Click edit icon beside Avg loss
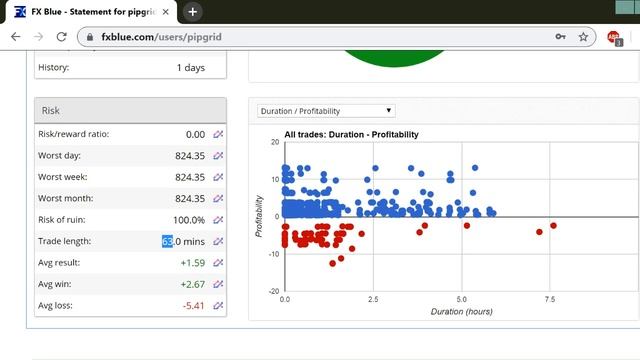The image size is (640, 360). pyautogui.click(x=218, y=305)
